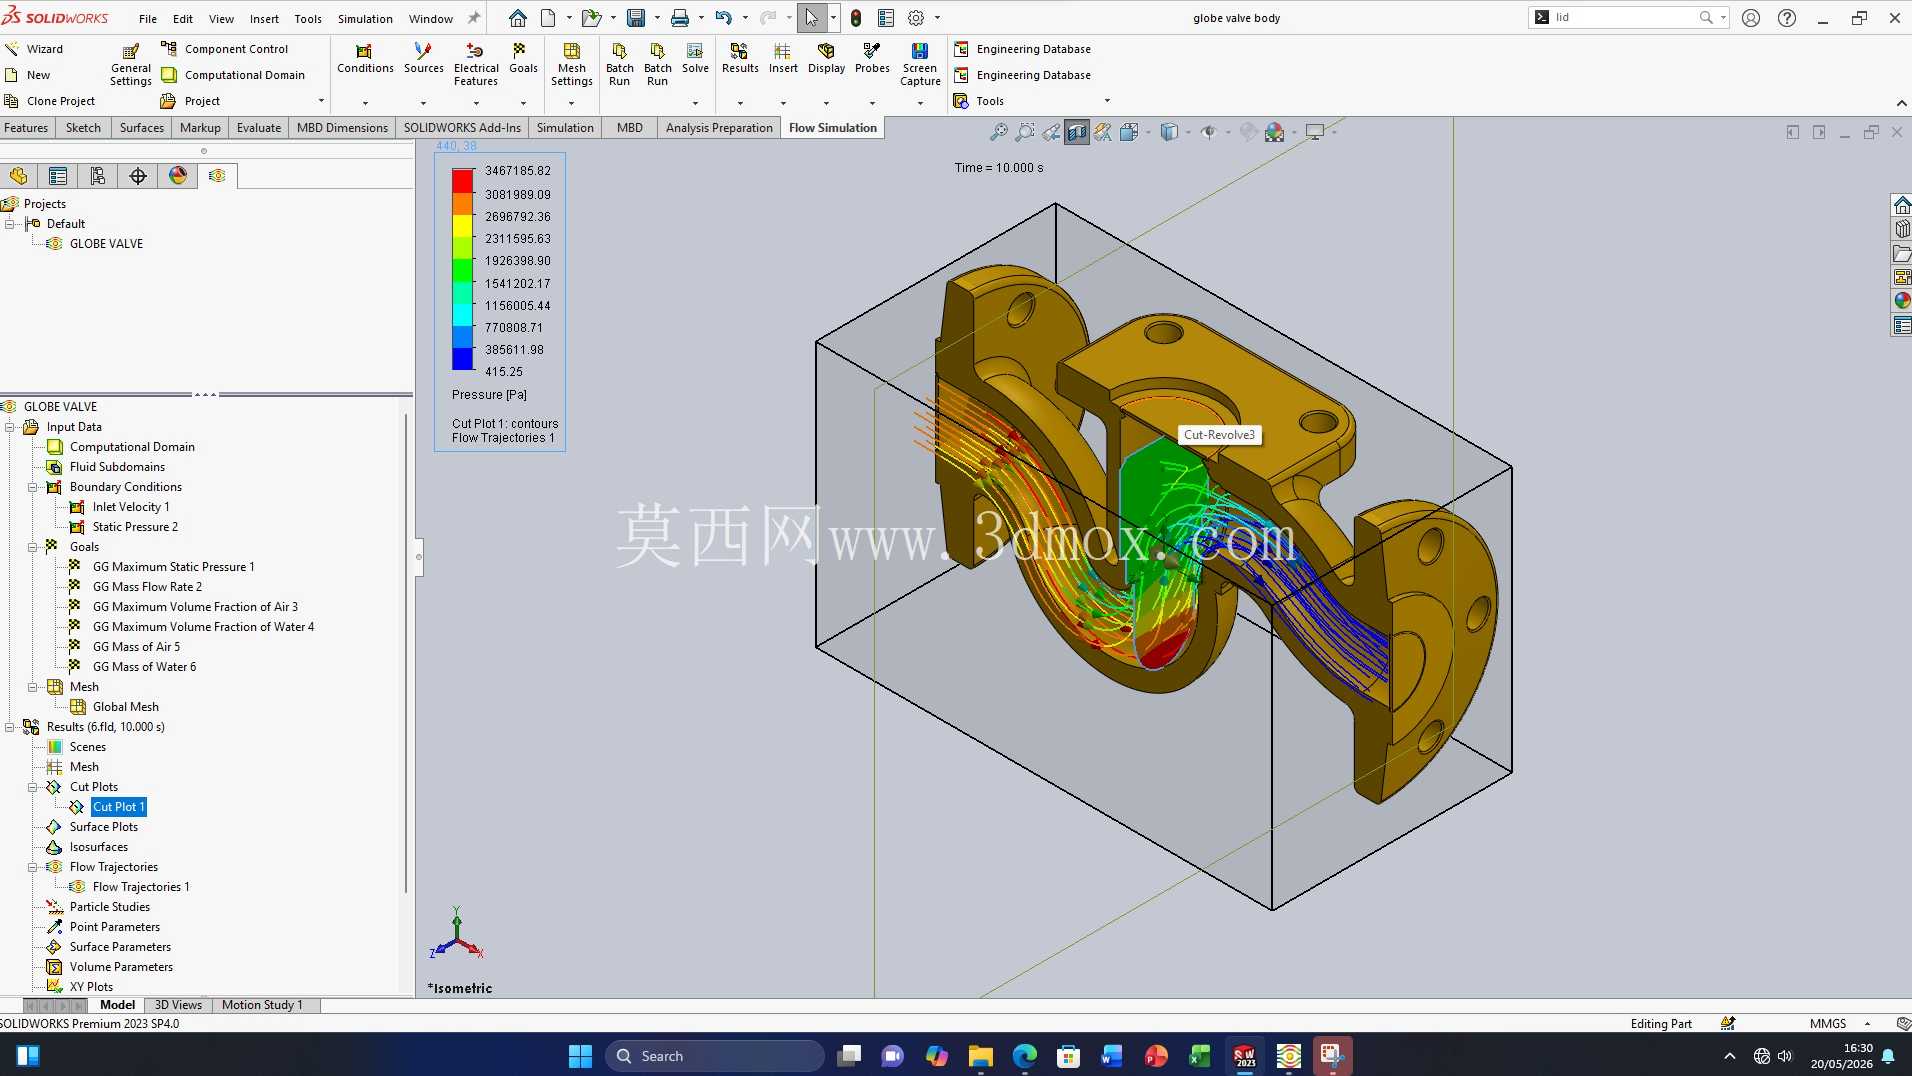Viewport: 1912px width, 1076px height.
Task: Click the Cut-Revolve3 tooltip label
Action: (1219, 435)
